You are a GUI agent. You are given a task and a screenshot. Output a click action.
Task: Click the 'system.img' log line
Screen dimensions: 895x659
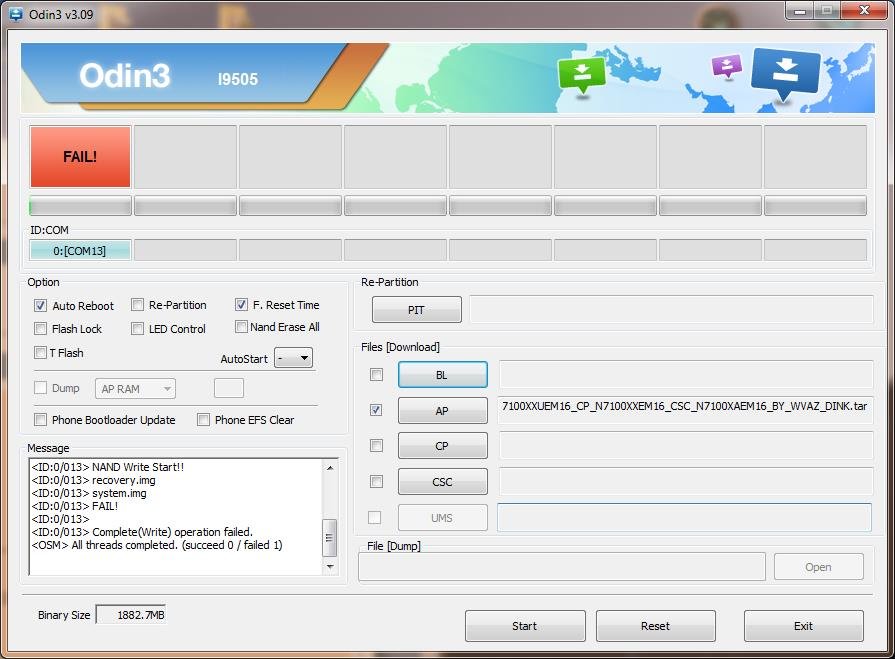89,493
